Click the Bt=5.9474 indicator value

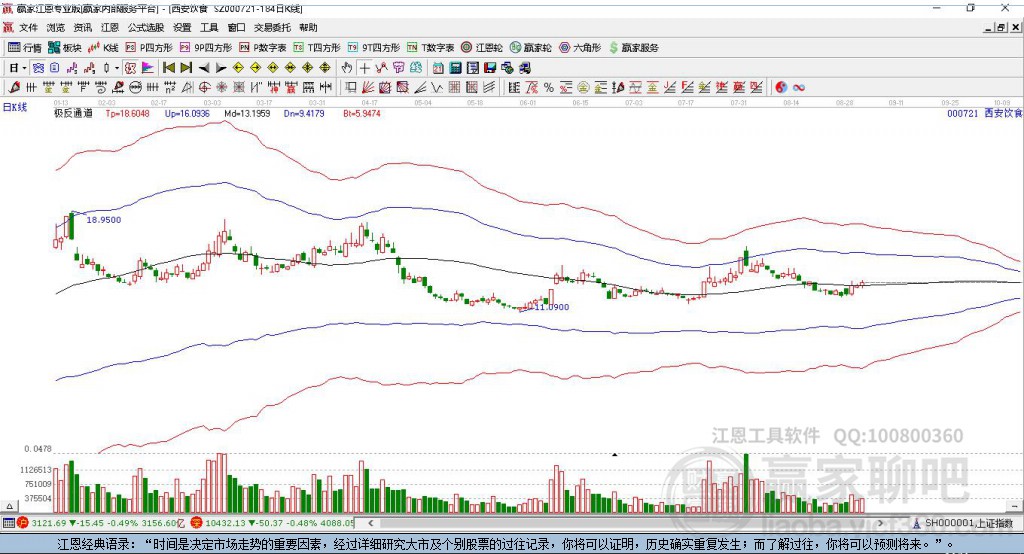pyautogui.click(x=362, y=114)
